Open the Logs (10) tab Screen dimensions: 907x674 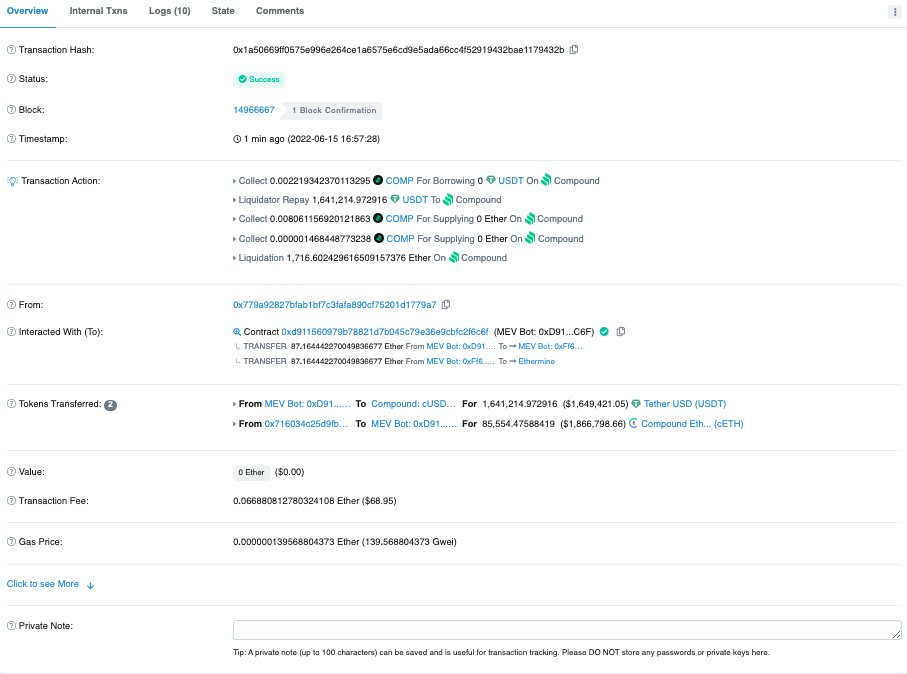169,11
